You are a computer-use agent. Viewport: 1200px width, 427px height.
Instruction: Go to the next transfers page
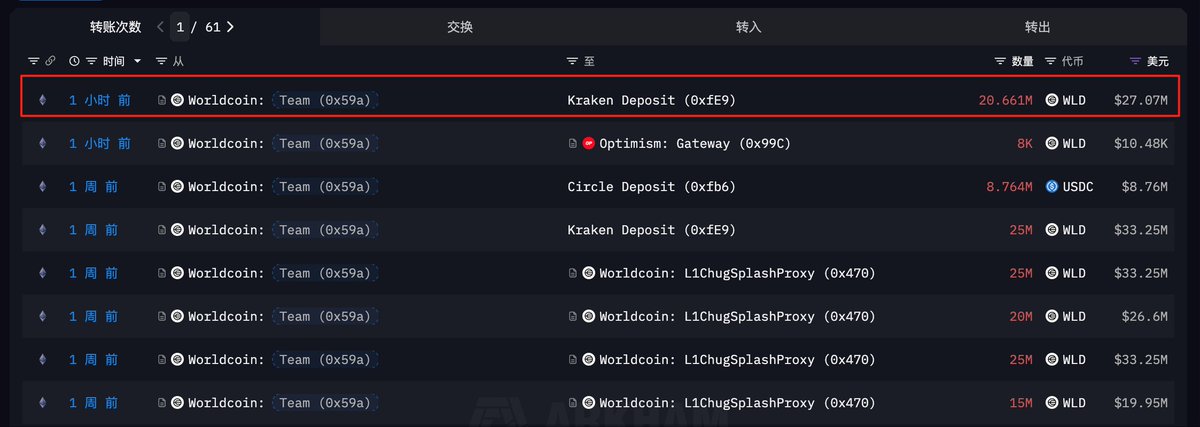coord(230,27)
